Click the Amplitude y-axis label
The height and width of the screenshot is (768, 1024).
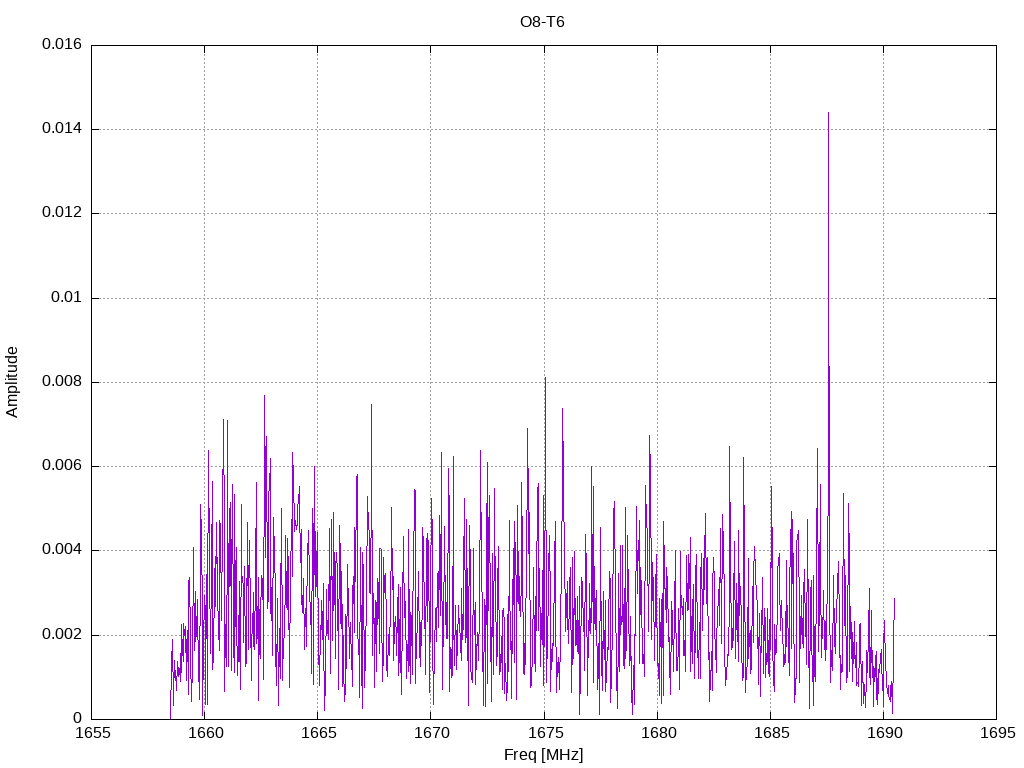tap(12, 382)
